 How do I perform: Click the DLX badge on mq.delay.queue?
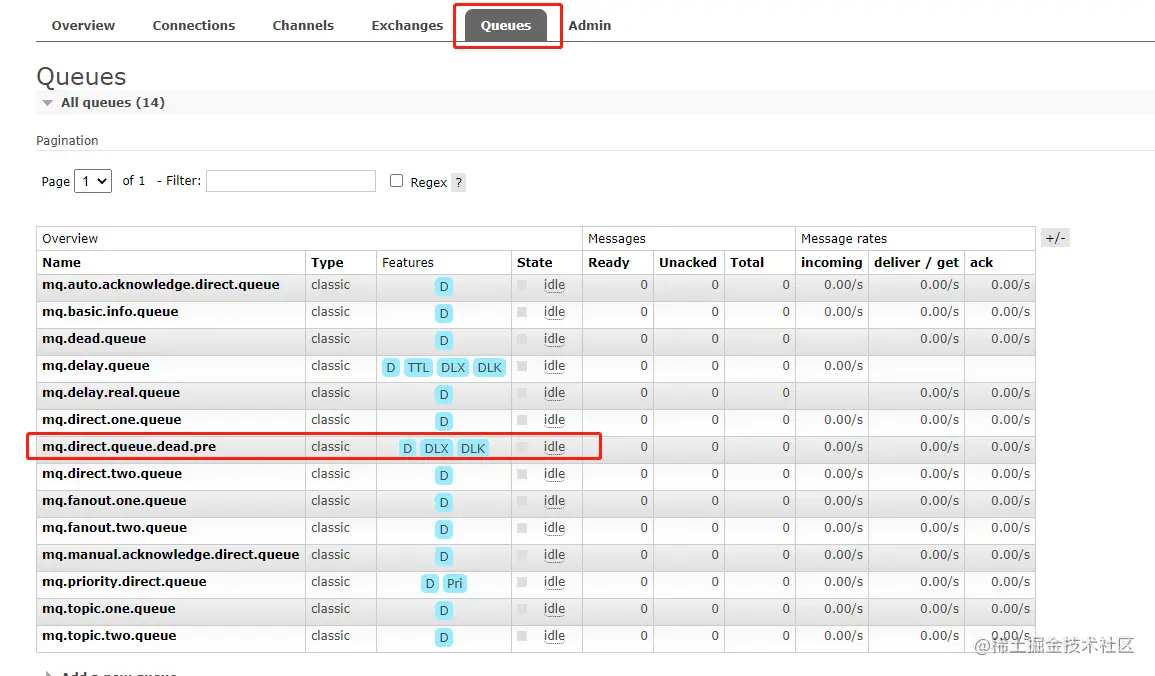point(453,367)
